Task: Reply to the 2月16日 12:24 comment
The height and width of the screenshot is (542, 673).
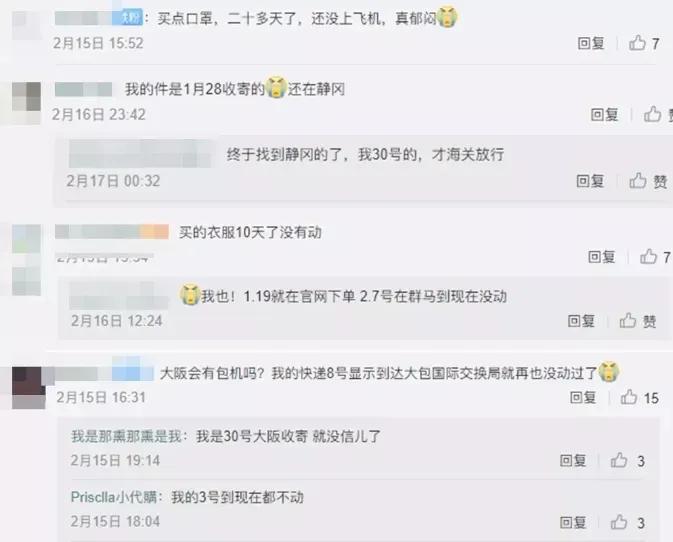Action: tap(581, 321)
